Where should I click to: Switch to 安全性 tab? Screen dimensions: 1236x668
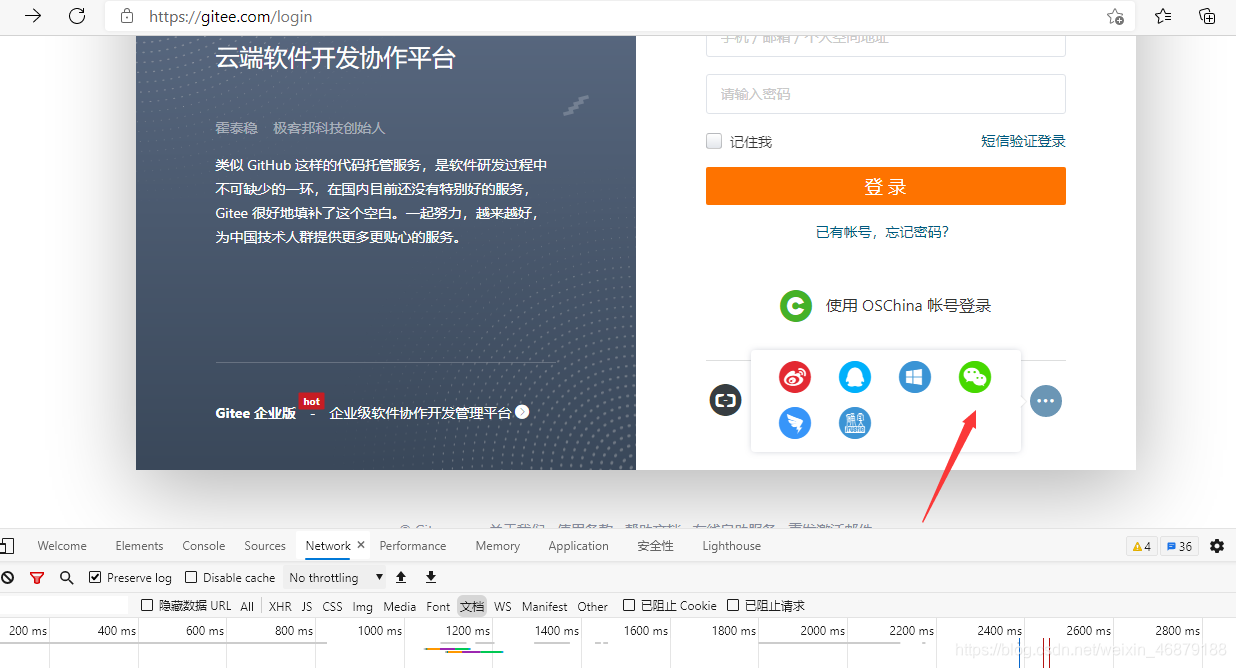click(x=656, y=546)
